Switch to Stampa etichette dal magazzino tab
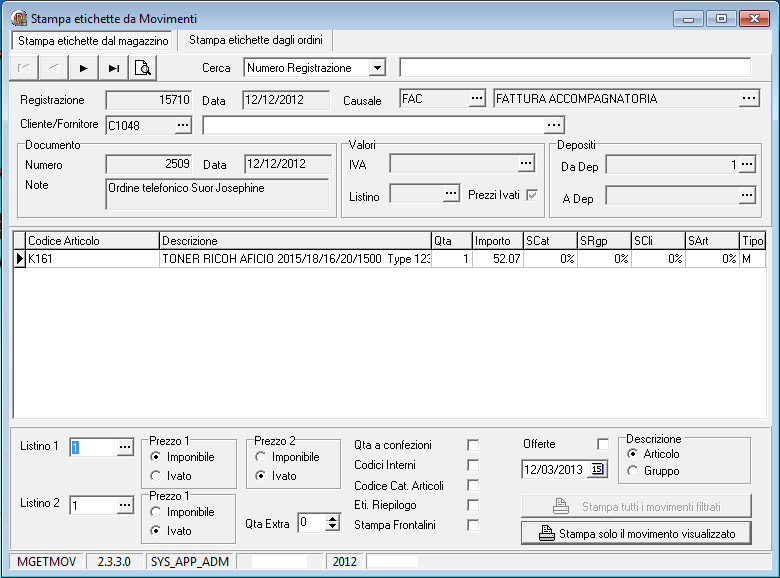The height and width of the screenshot is (578, 780). (93, 41)
